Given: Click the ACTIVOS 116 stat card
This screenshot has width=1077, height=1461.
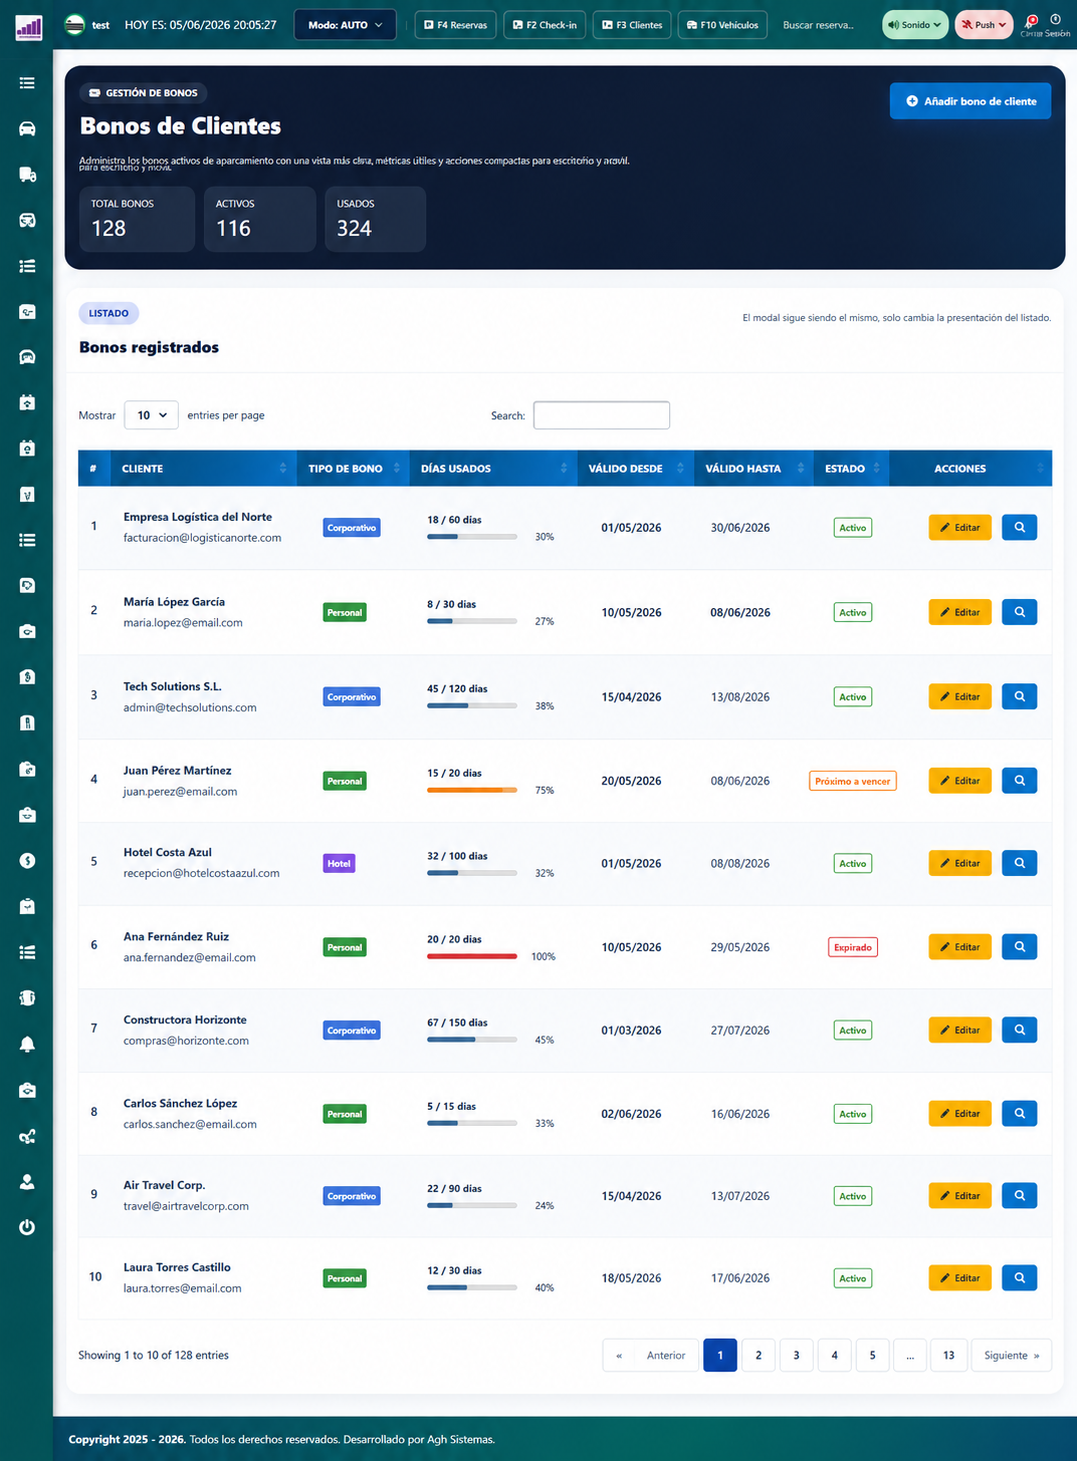Looking at the screenshot, I should pyautogui.click(x=260, y=219).
